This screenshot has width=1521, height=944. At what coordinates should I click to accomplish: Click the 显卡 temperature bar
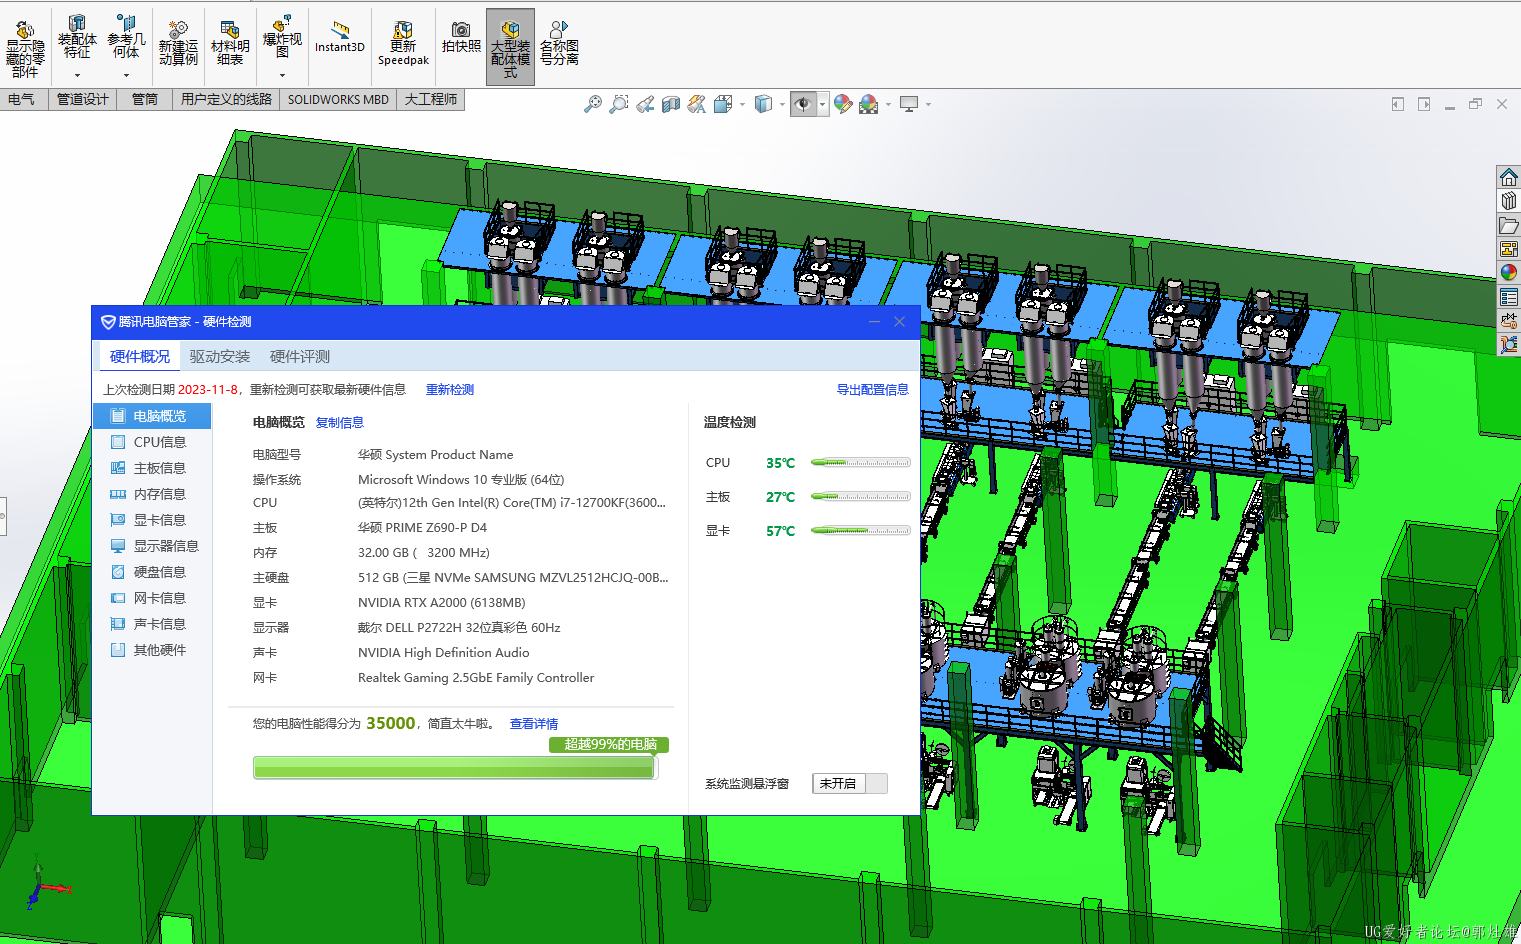(861, 531)
